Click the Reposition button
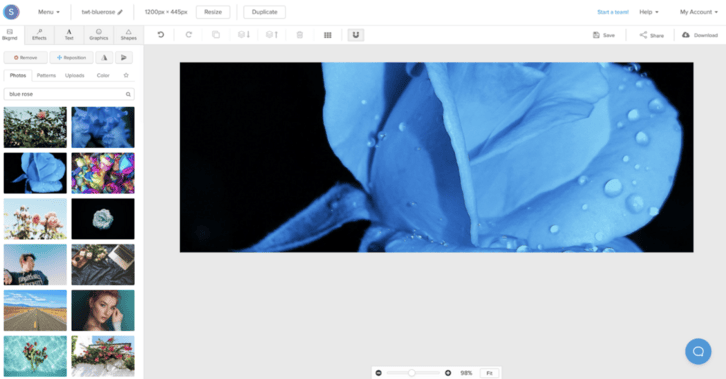 coord(71,57)
